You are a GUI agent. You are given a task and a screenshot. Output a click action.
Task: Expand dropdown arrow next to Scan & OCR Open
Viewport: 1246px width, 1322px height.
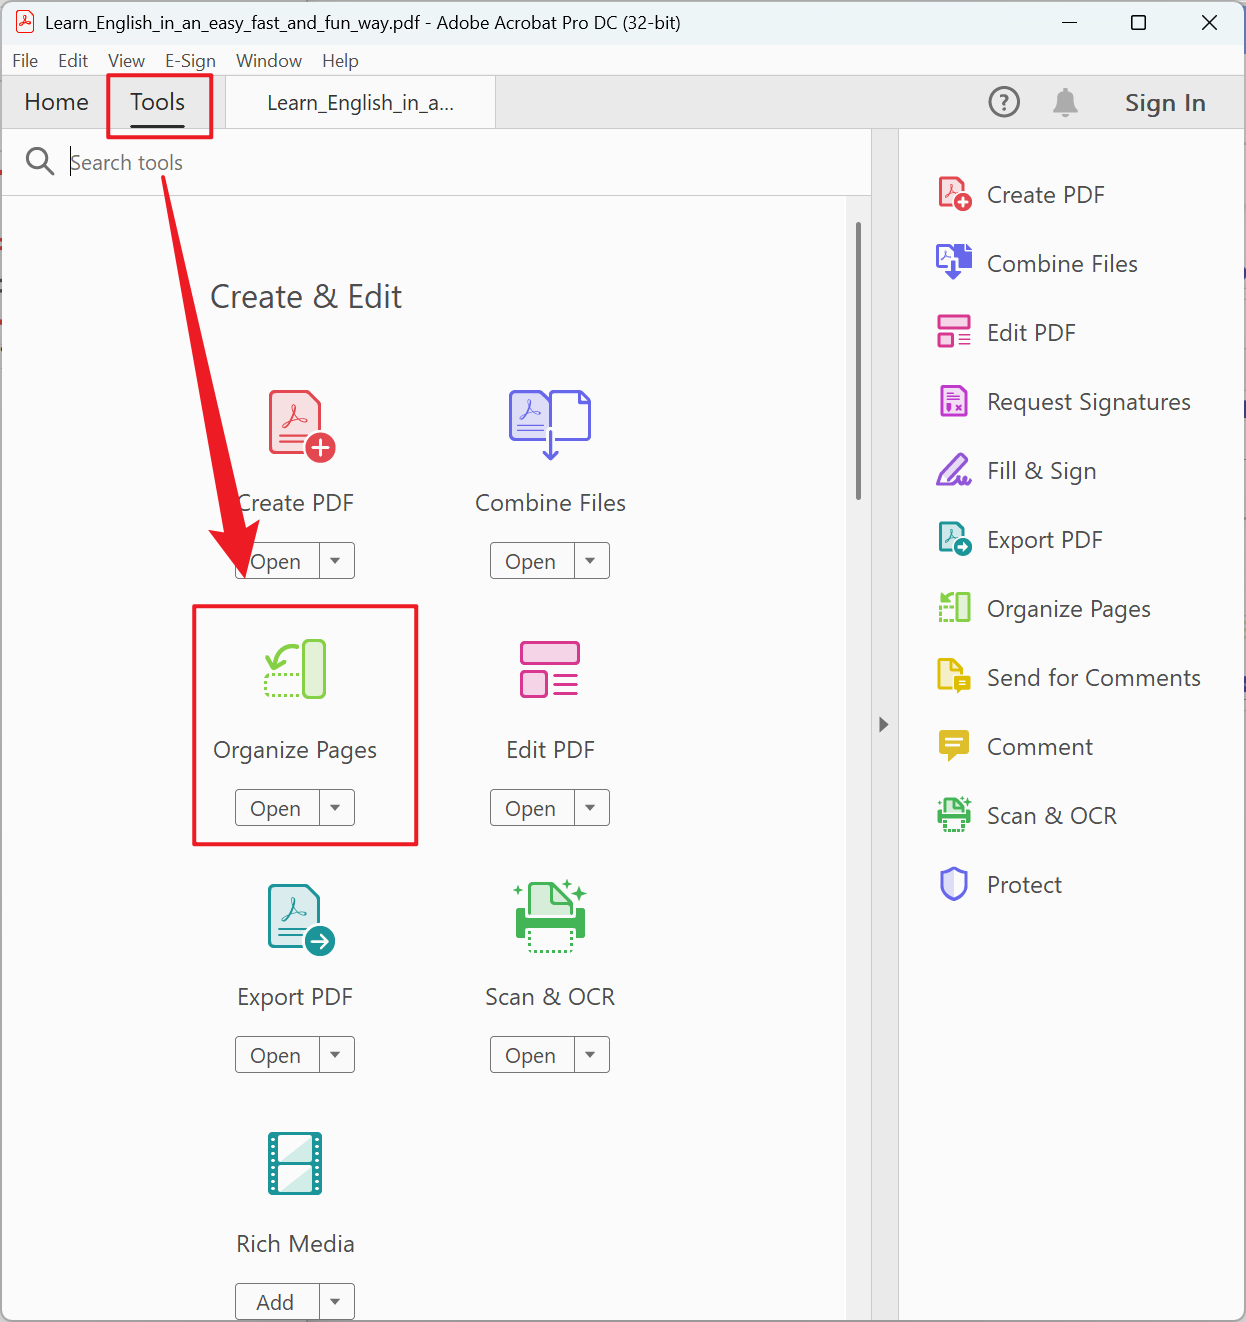(591, 1055)
